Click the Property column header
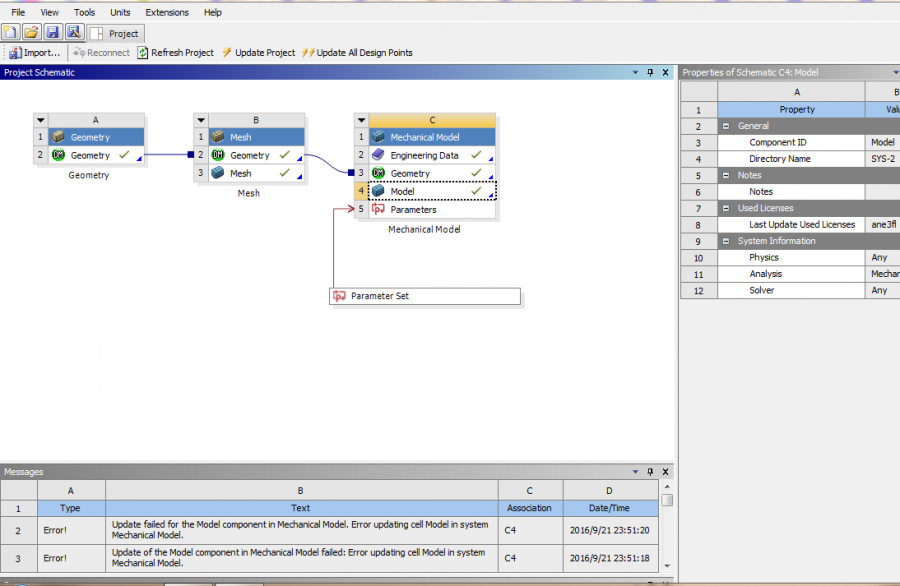 point(791,110)
